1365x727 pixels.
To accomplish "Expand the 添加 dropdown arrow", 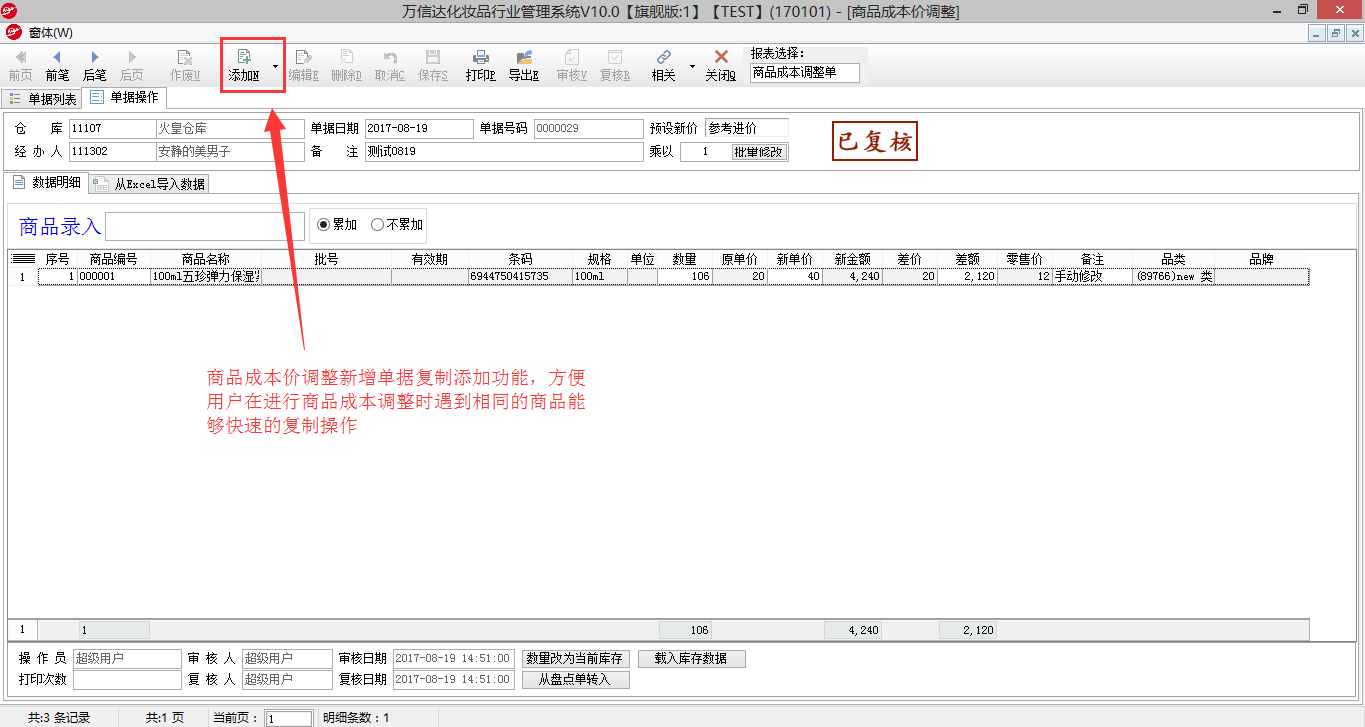I will pyautogui.click(x=275, y=66).
